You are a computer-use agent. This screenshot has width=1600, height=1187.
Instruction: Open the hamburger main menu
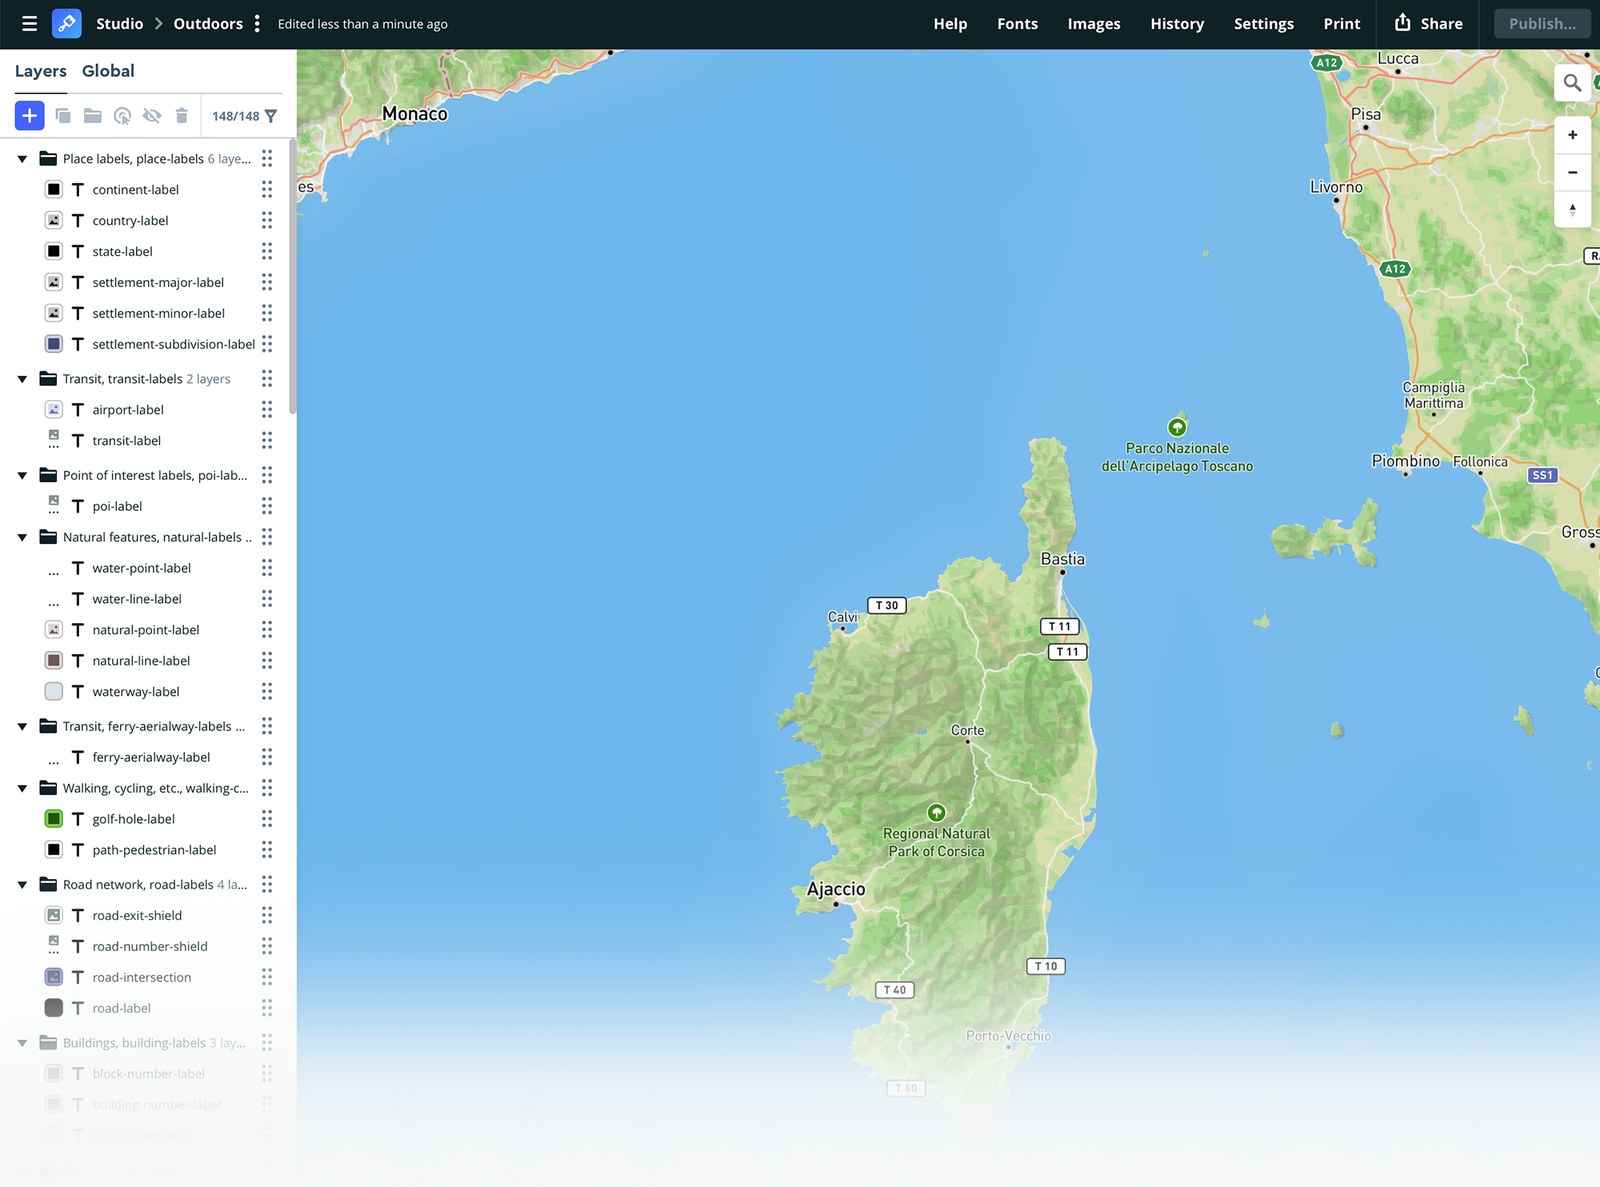pos(29,23)
